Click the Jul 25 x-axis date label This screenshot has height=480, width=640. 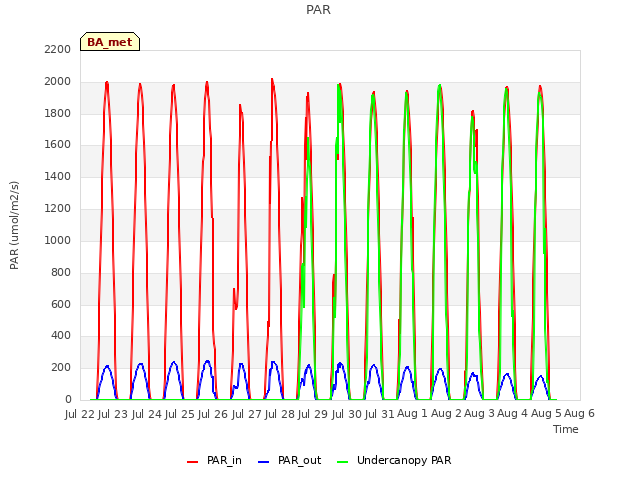pos(180,414)
